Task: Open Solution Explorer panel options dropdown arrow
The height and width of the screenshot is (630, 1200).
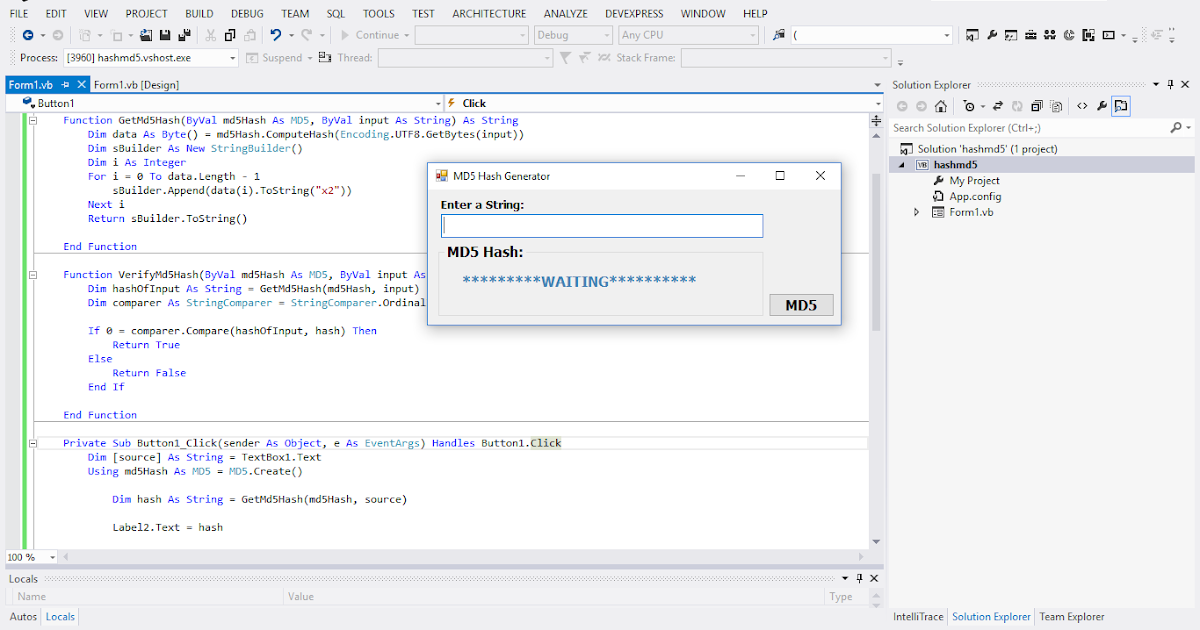Action: pyautogui.click(x=1156, y=85)
